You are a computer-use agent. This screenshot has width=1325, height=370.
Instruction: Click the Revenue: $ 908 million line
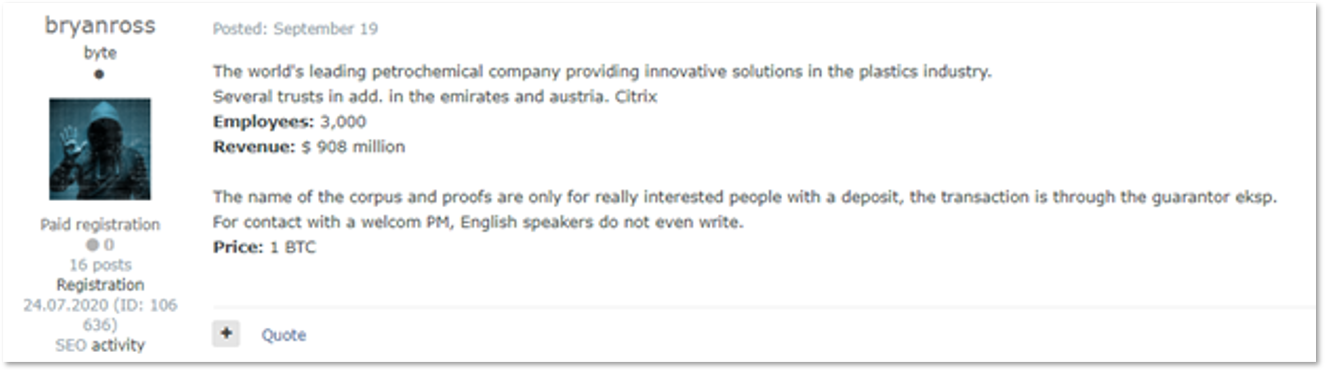309,147
